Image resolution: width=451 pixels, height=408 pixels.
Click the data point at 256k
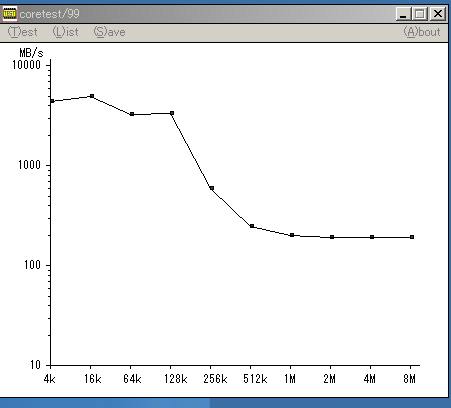[212, 188]
